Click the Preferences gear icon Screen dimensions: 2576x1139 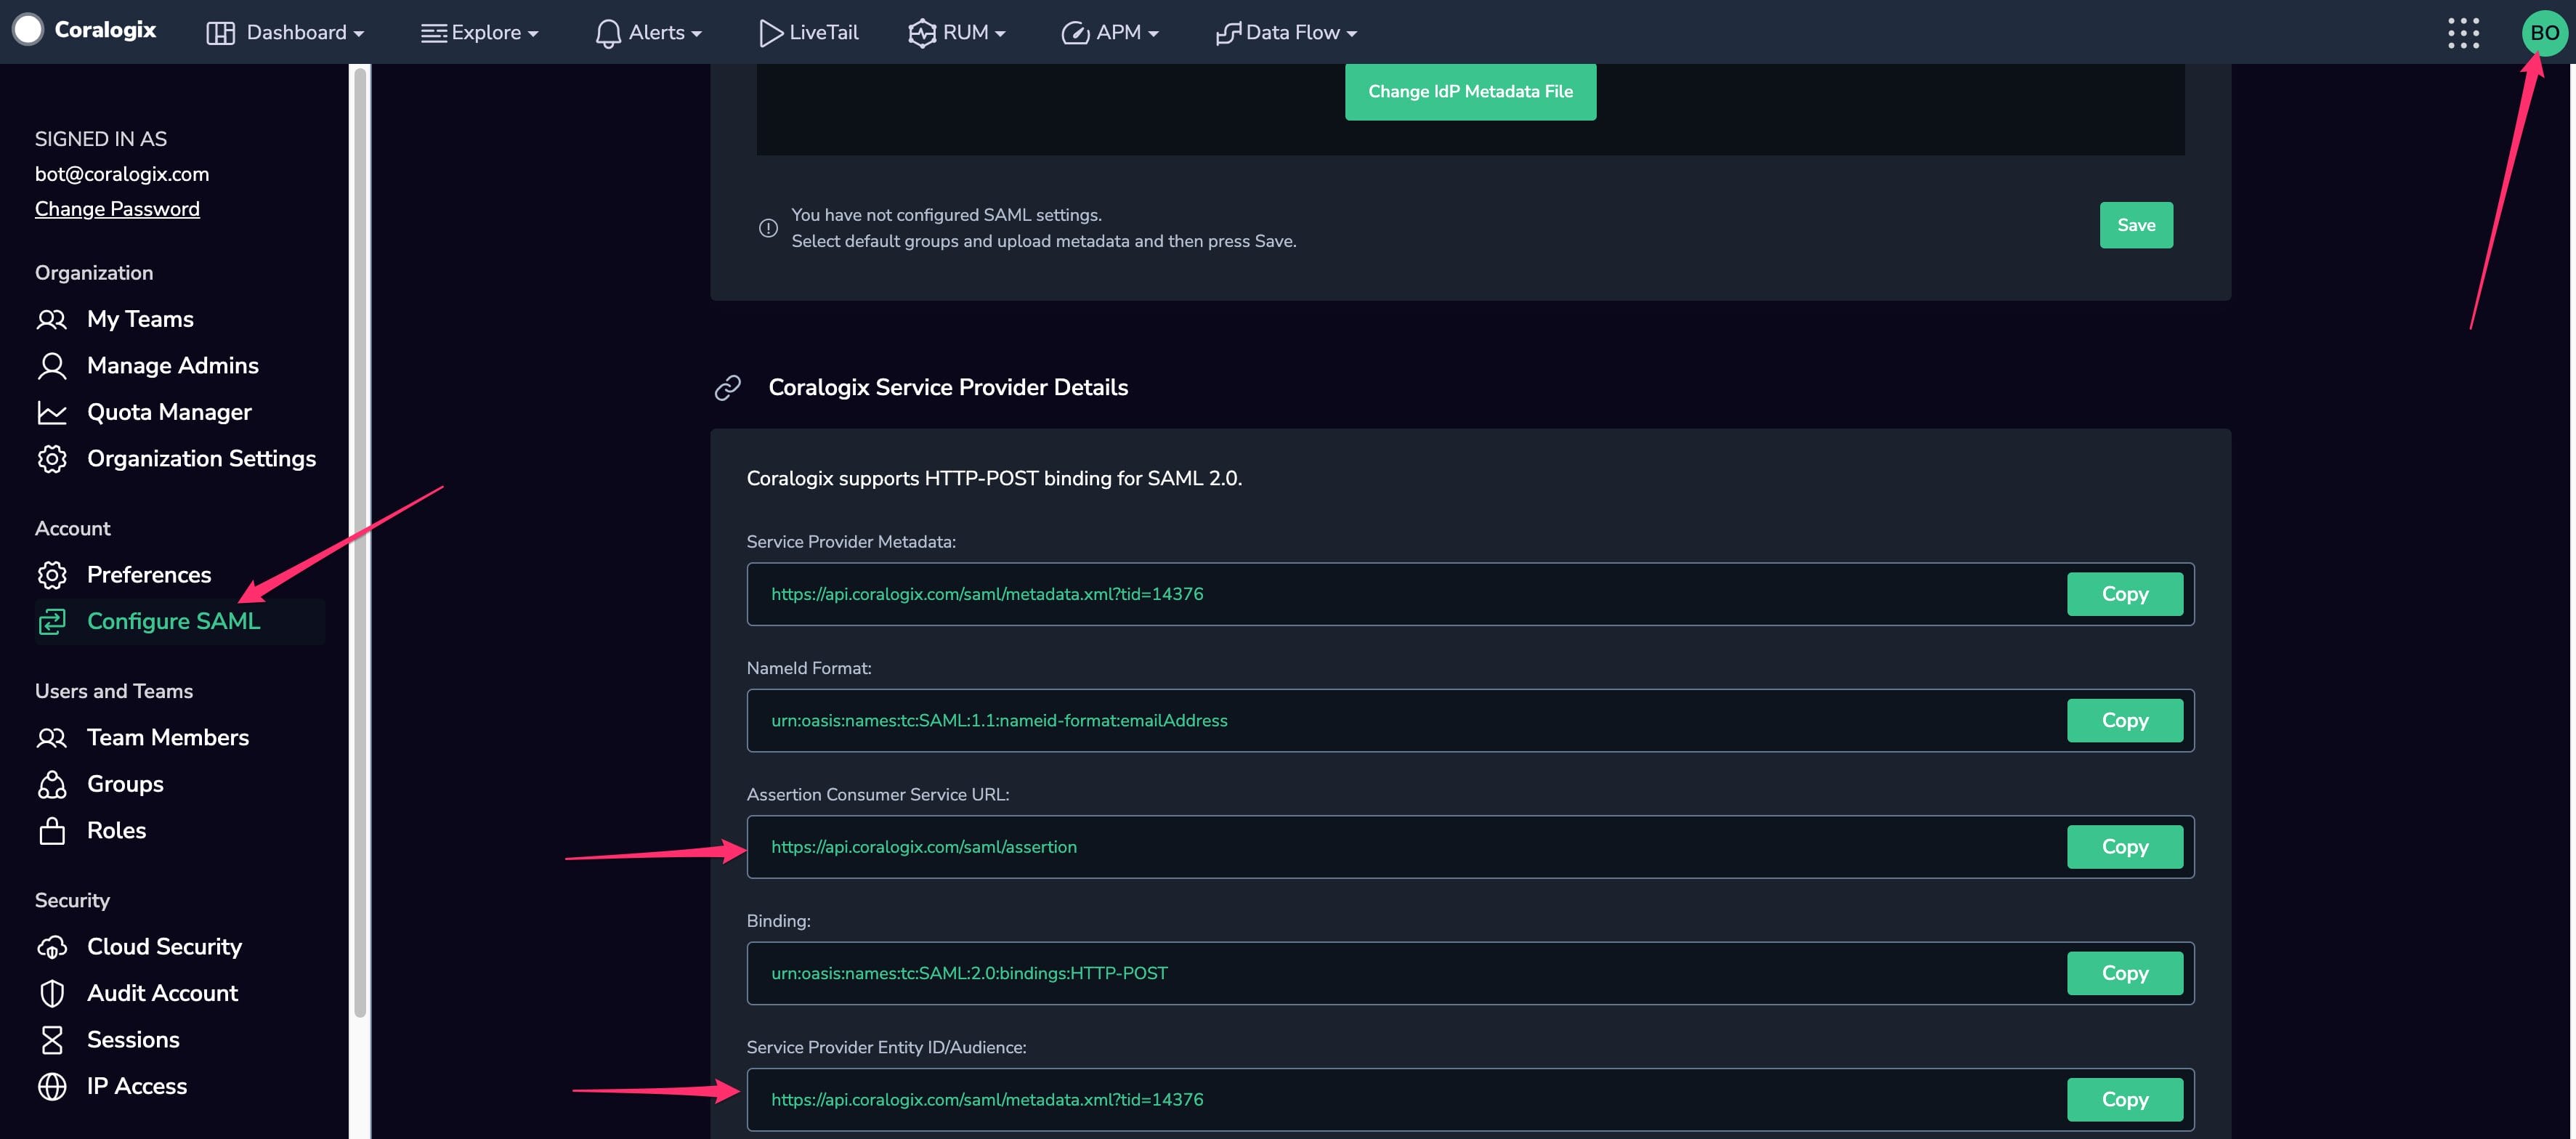pyautogui.click(x=52, y=575)
